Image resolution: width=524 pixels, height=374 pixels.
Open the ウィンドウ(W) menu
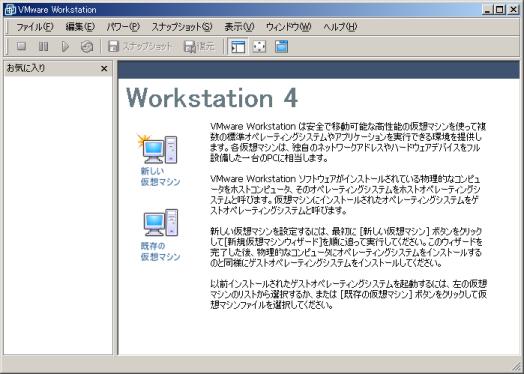click(x=288, y=27)
